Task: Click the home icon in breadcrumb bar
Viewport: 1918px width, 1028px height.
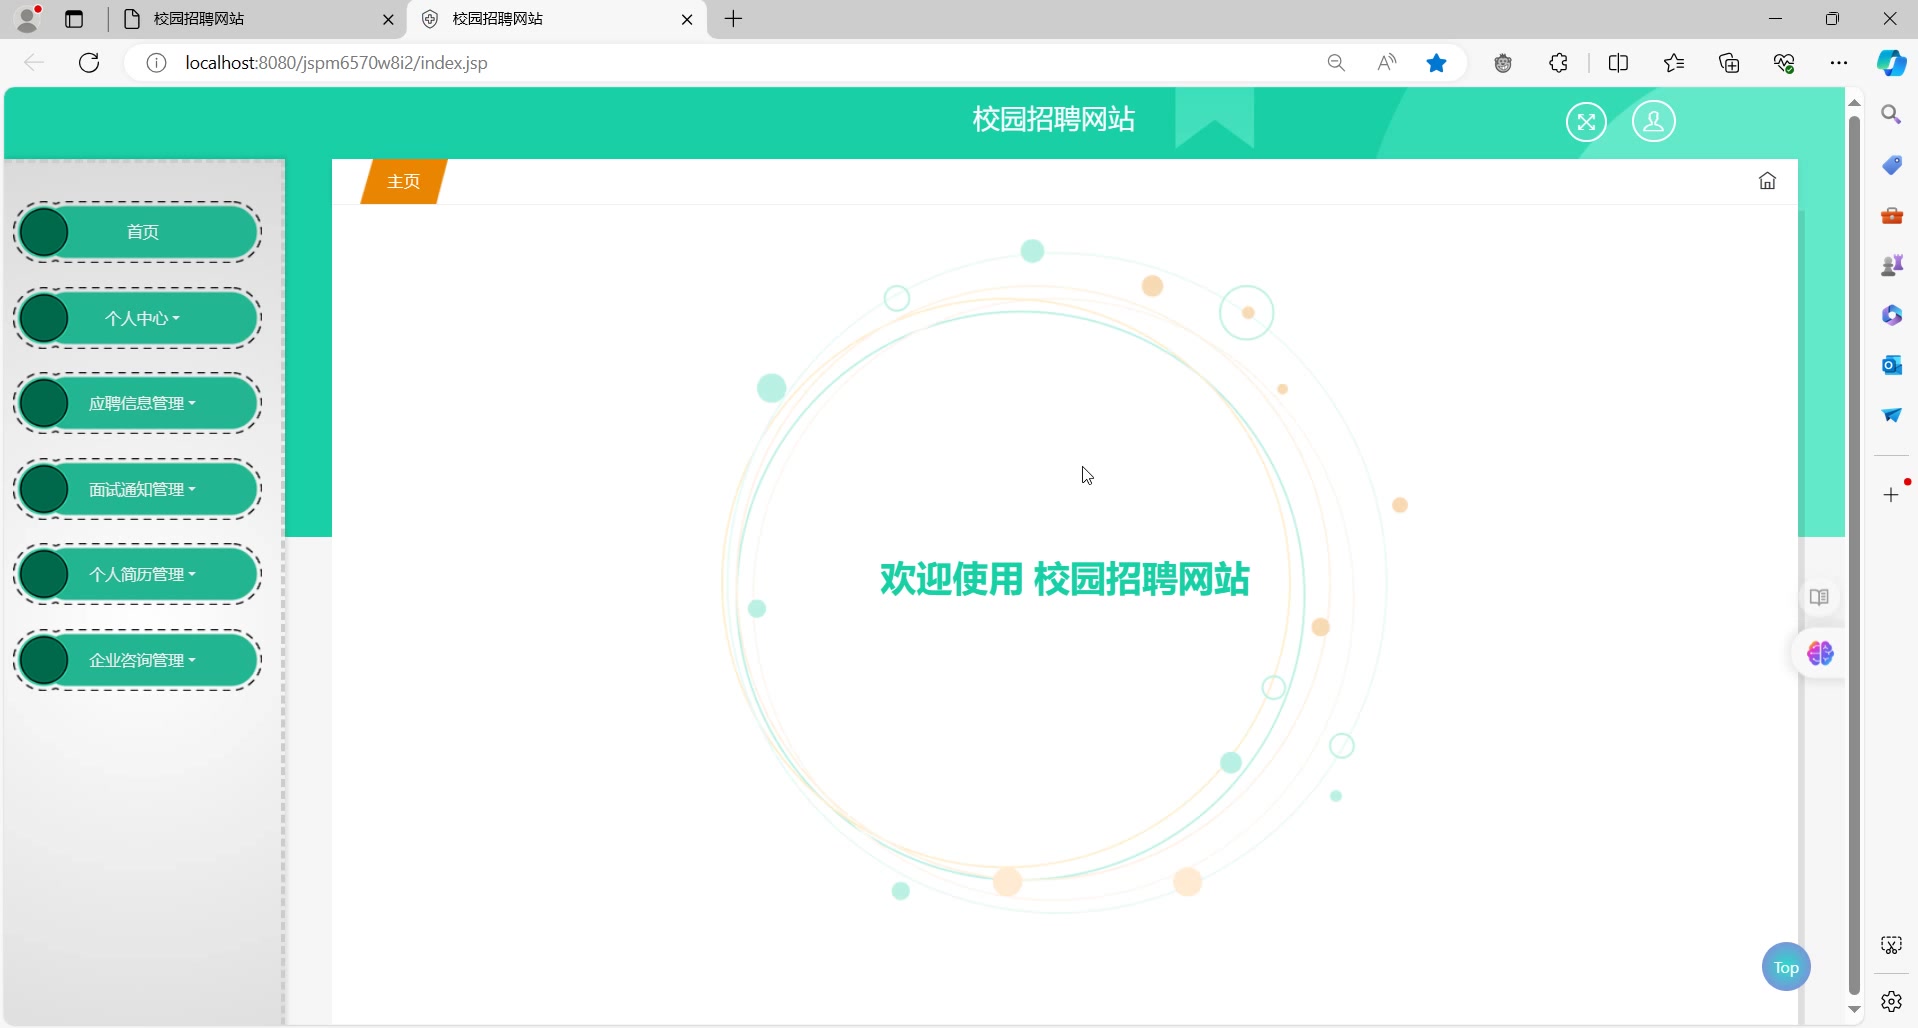Action: [1768, 181]
